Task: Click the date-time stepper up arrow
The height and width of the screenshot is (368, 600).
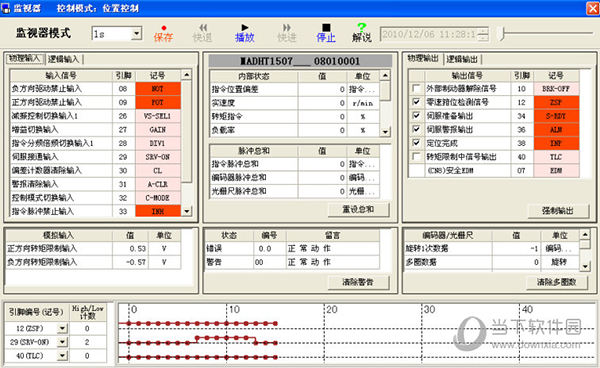Action: click(484, 31)
